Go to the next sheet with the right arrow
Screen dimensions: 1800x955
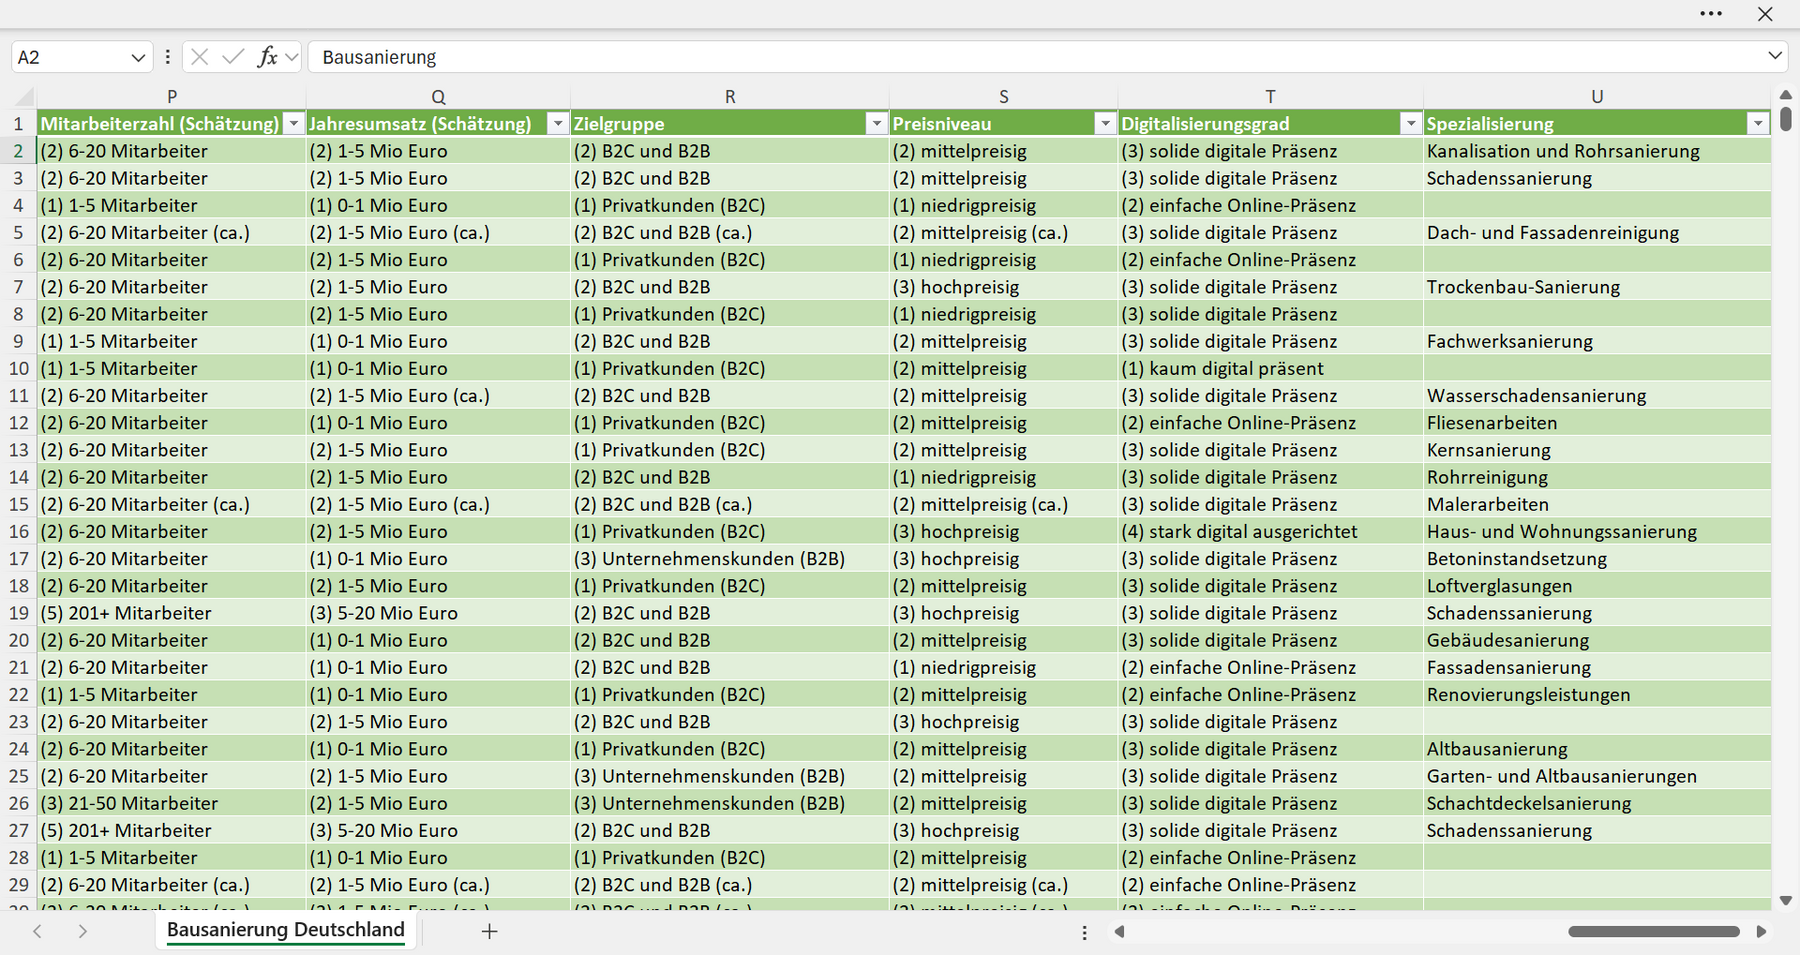[83, 931]
